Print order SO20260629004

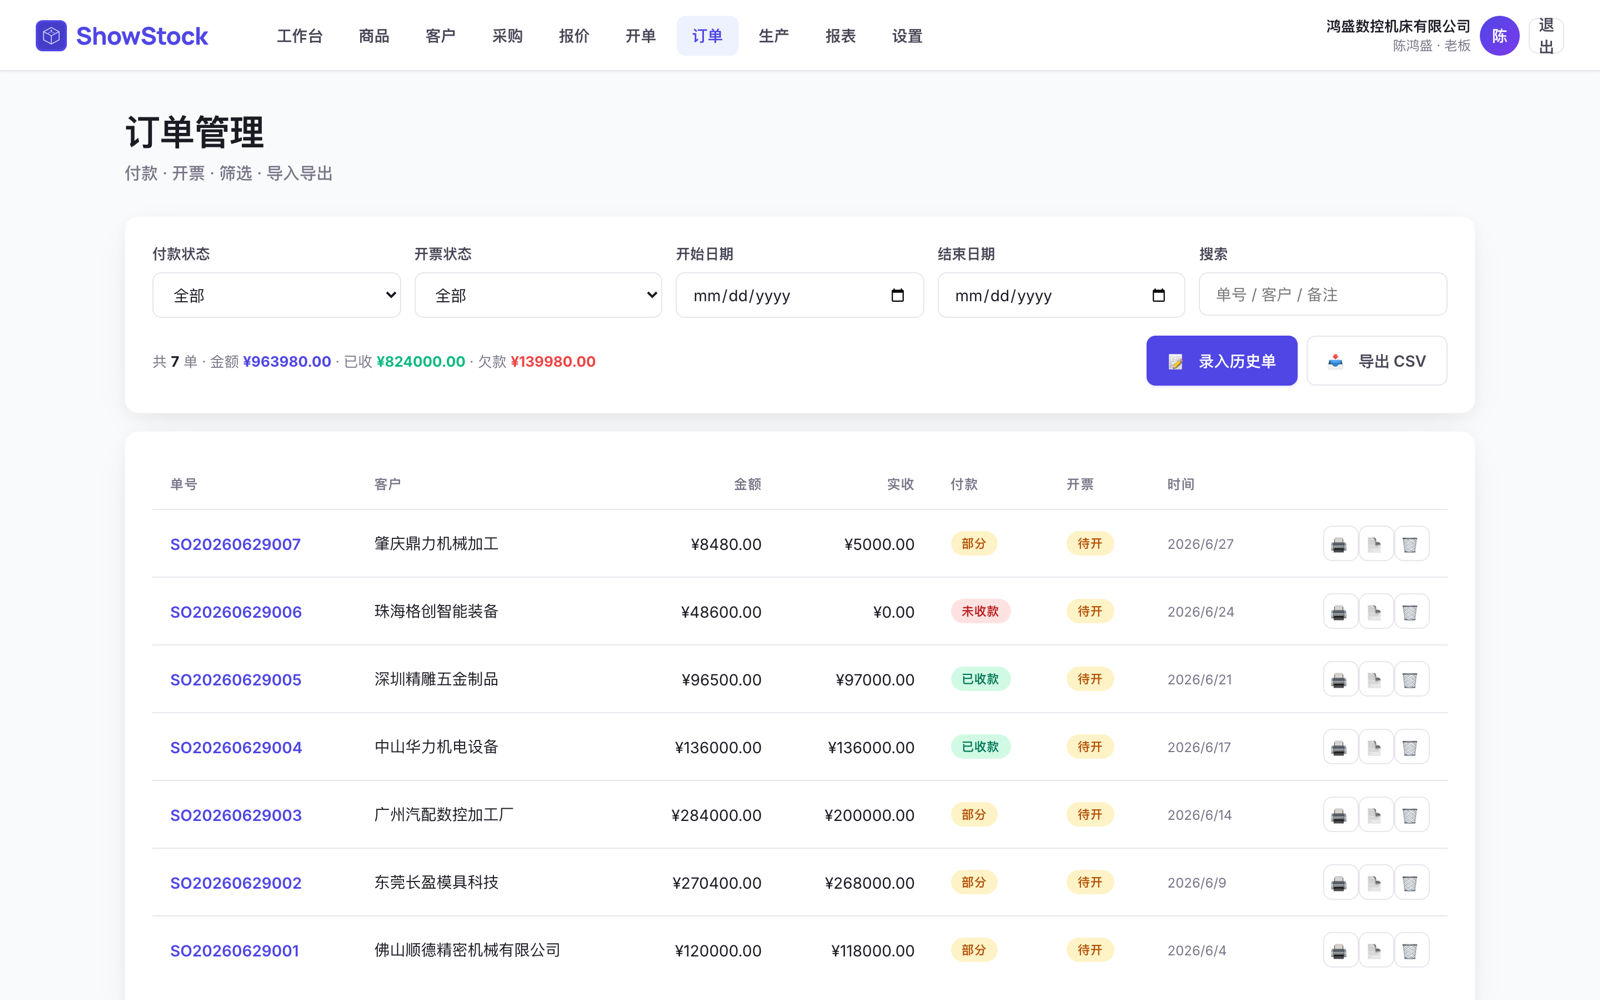coord(1339,747)
